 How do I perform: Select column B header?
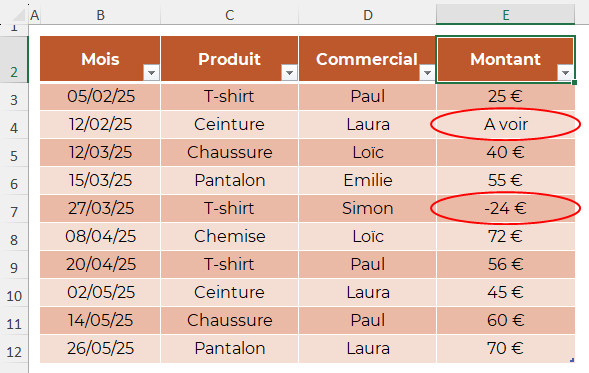click(x=100, y=15)
